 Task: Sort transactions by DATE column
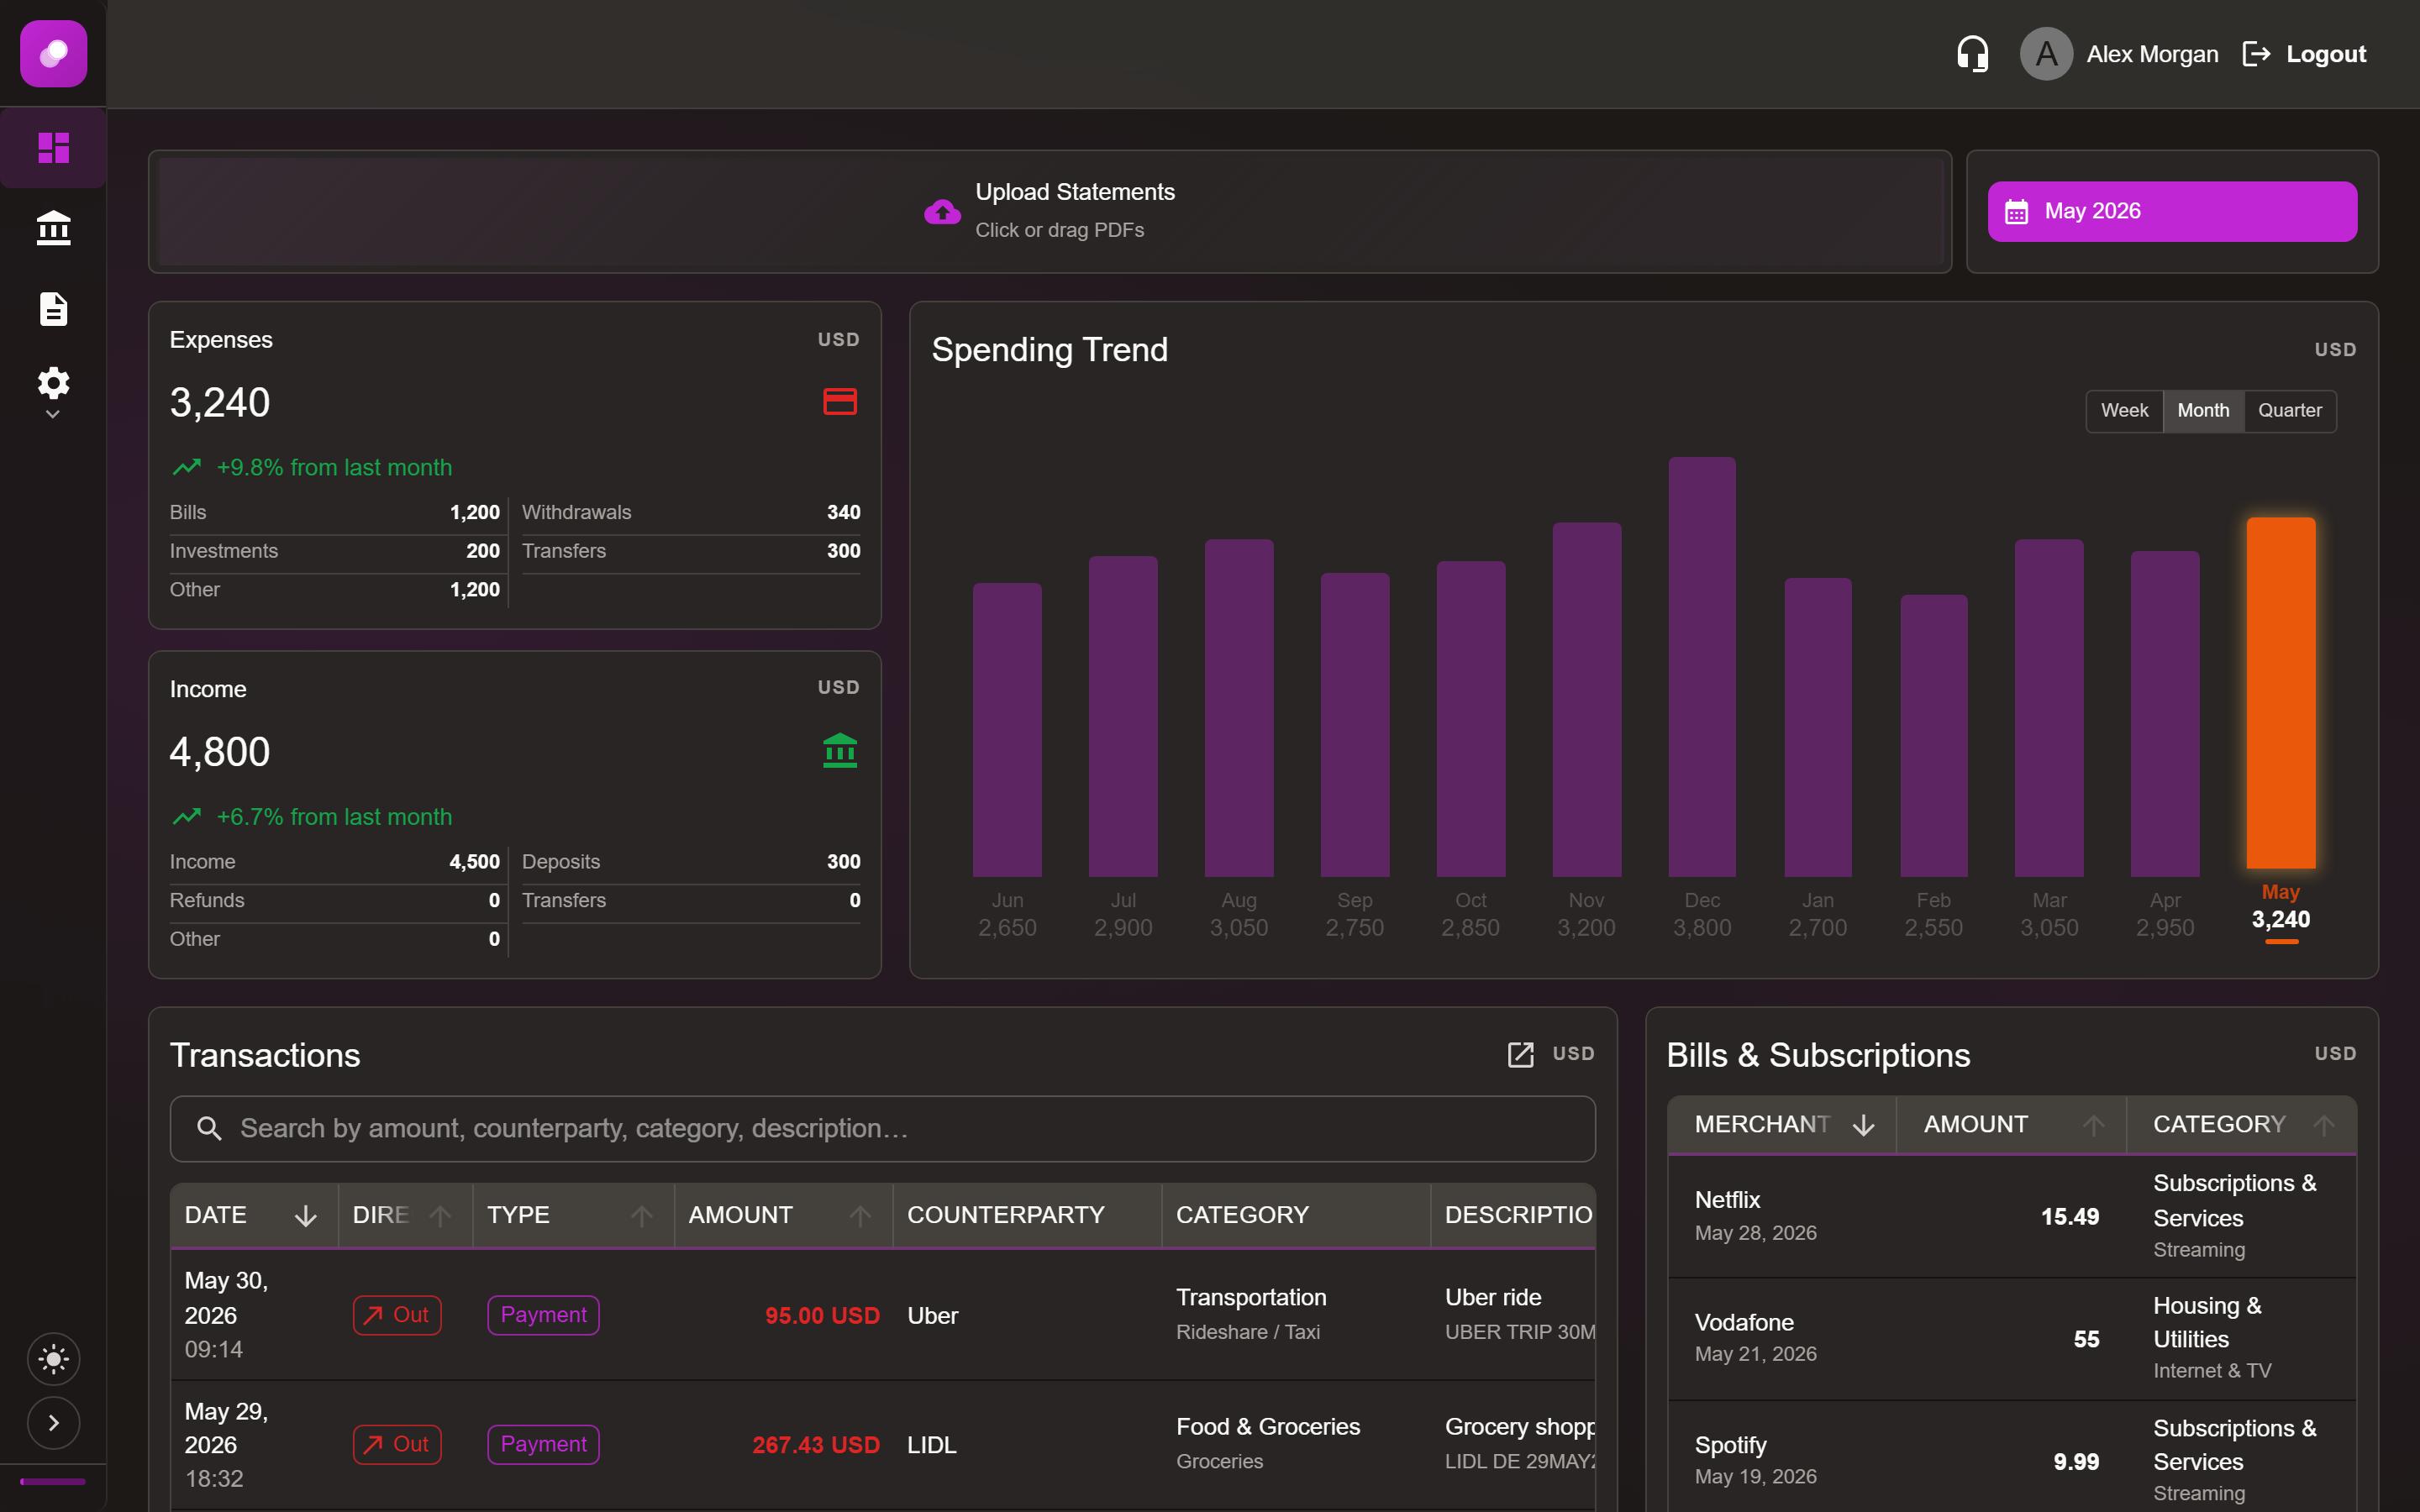[x=254, y=1215]
